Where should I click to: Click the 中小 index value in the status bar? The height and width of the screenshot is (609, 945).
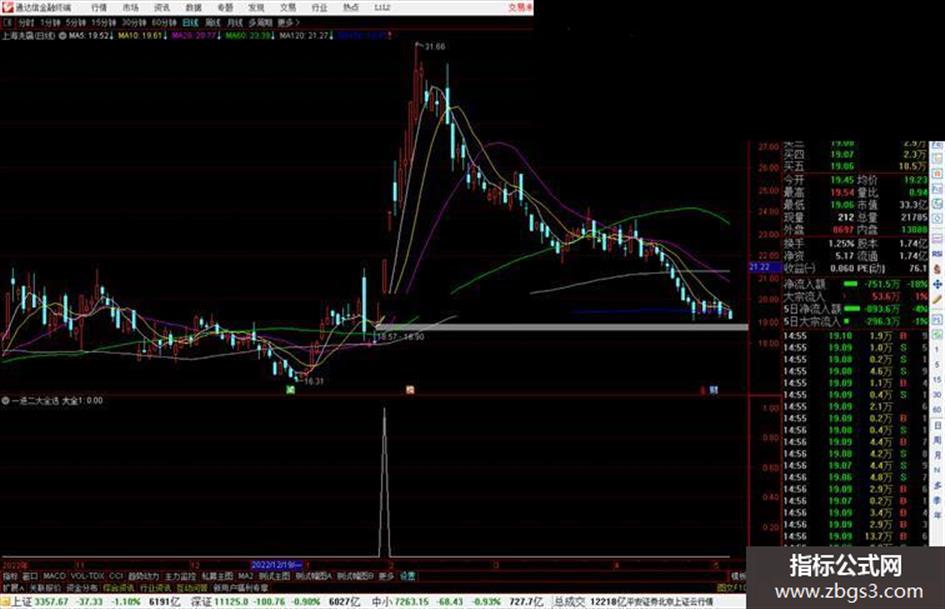(412, 602)
